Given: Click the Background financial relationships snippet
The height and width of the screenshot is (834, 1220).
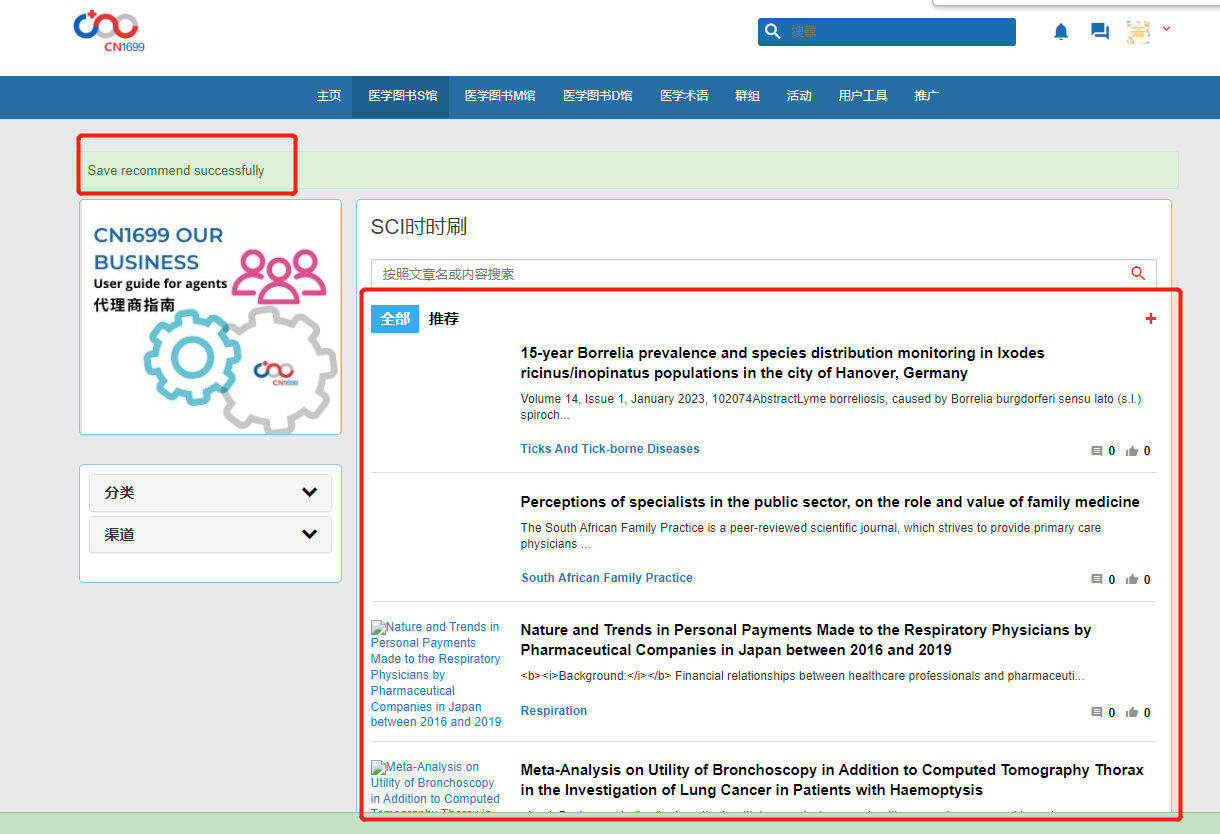Looking at the screenshot, I should (x=802, y=676).
